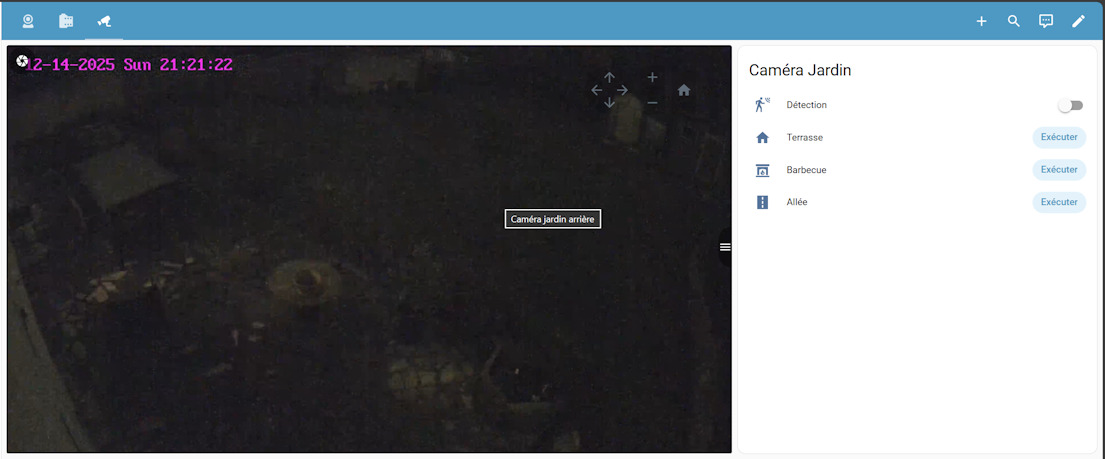Select the security camera tab
Image resolution: width=1105 pixels, height=459 pixels.
click(x=104, y=21)
